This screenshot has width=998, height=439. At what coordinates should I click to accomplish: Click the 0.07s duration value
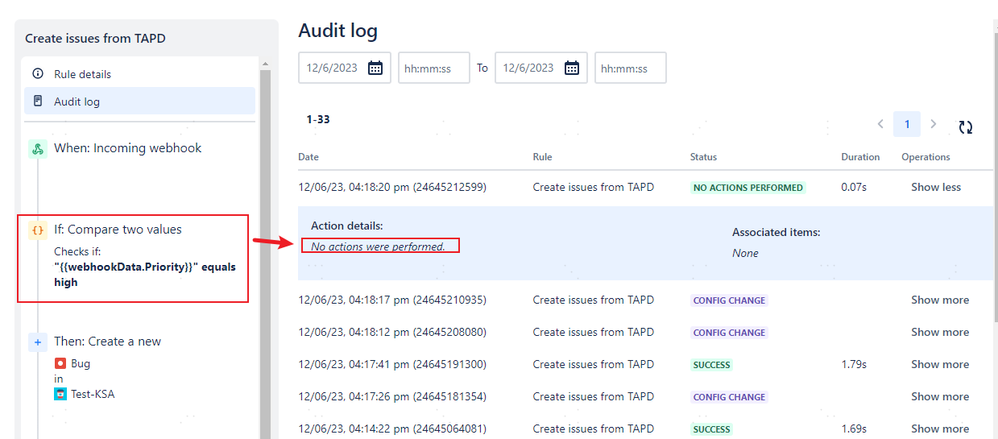pyautogui.click(x=853, y=187)
